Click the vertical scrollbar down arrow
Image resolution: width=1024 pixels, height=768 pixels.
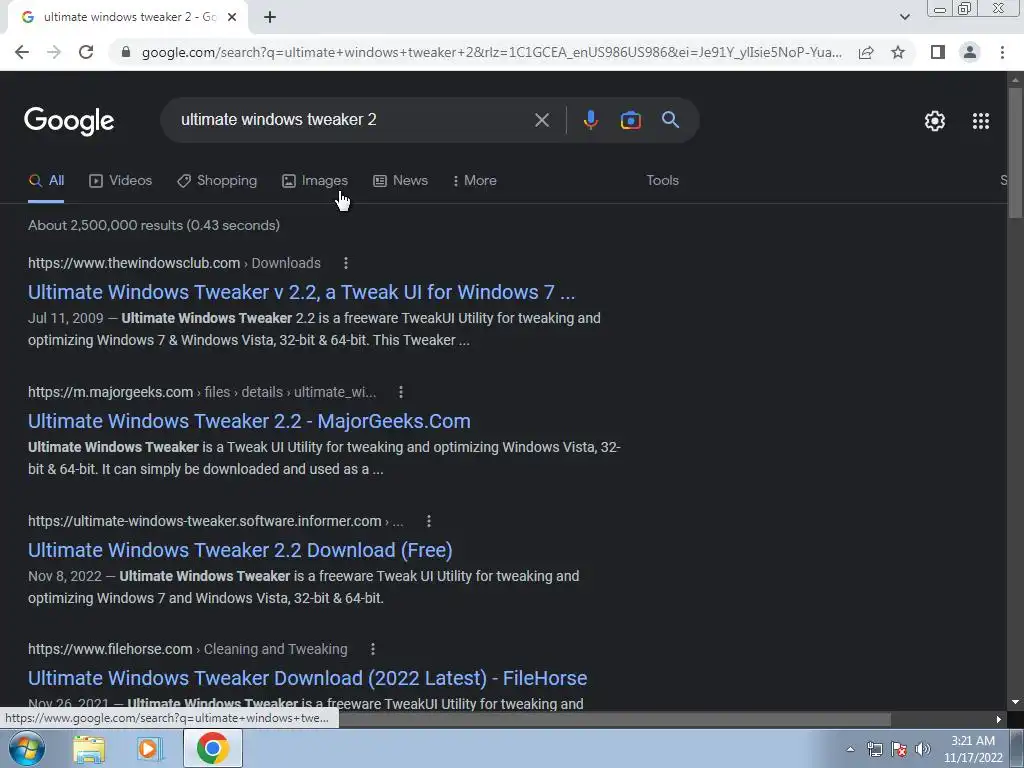click(x=1015, y=702)
